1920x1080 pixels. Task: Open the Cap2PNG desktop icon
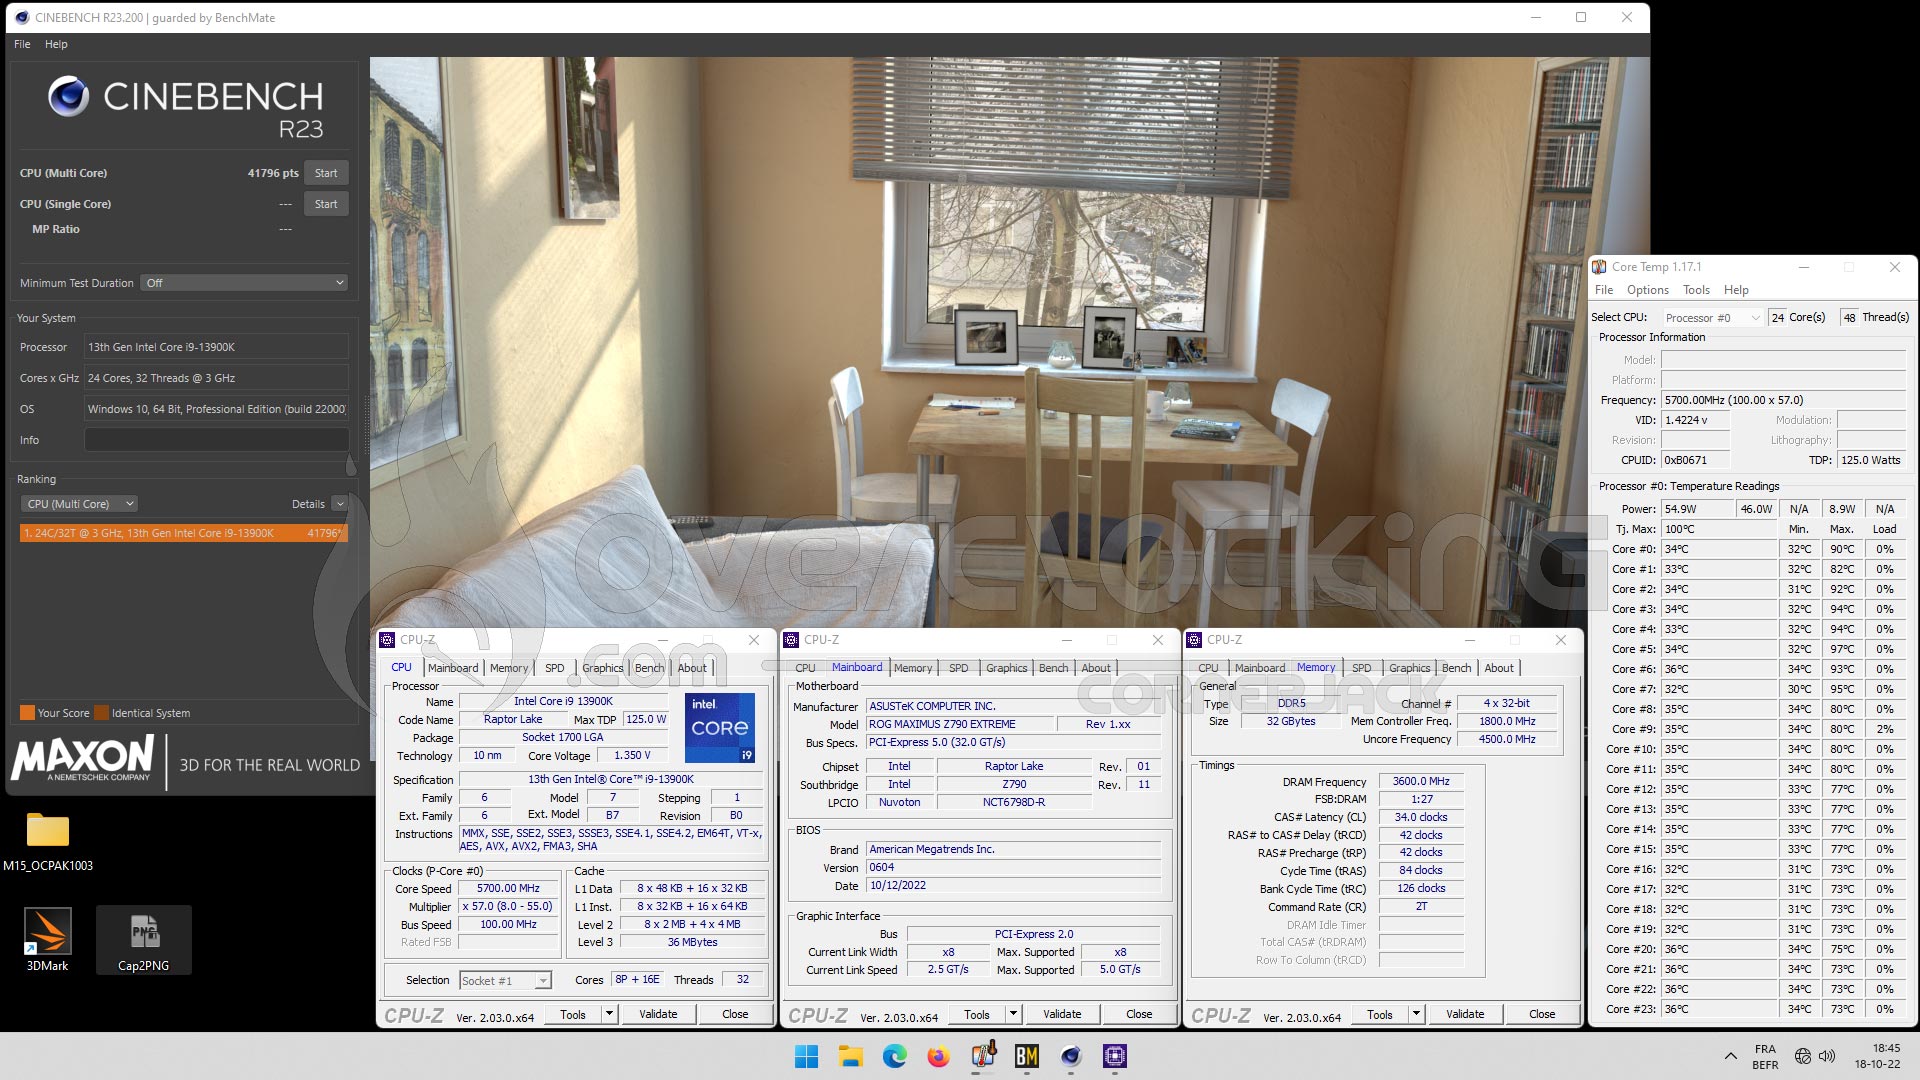point(143,940)
